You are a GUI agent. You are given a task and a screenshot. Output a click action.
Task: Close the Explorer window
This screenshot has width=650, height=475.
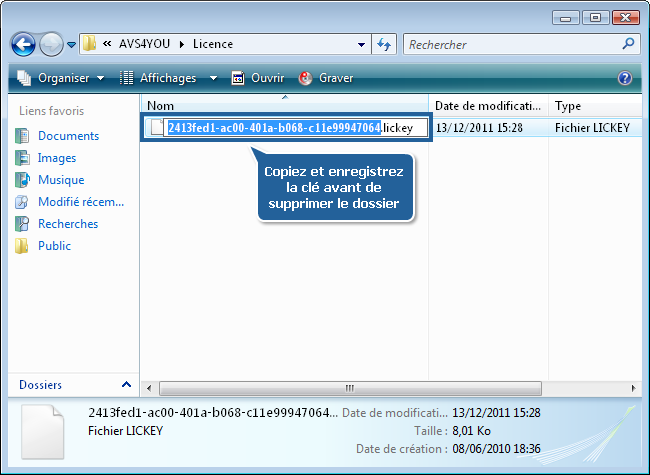coord(626,18)
